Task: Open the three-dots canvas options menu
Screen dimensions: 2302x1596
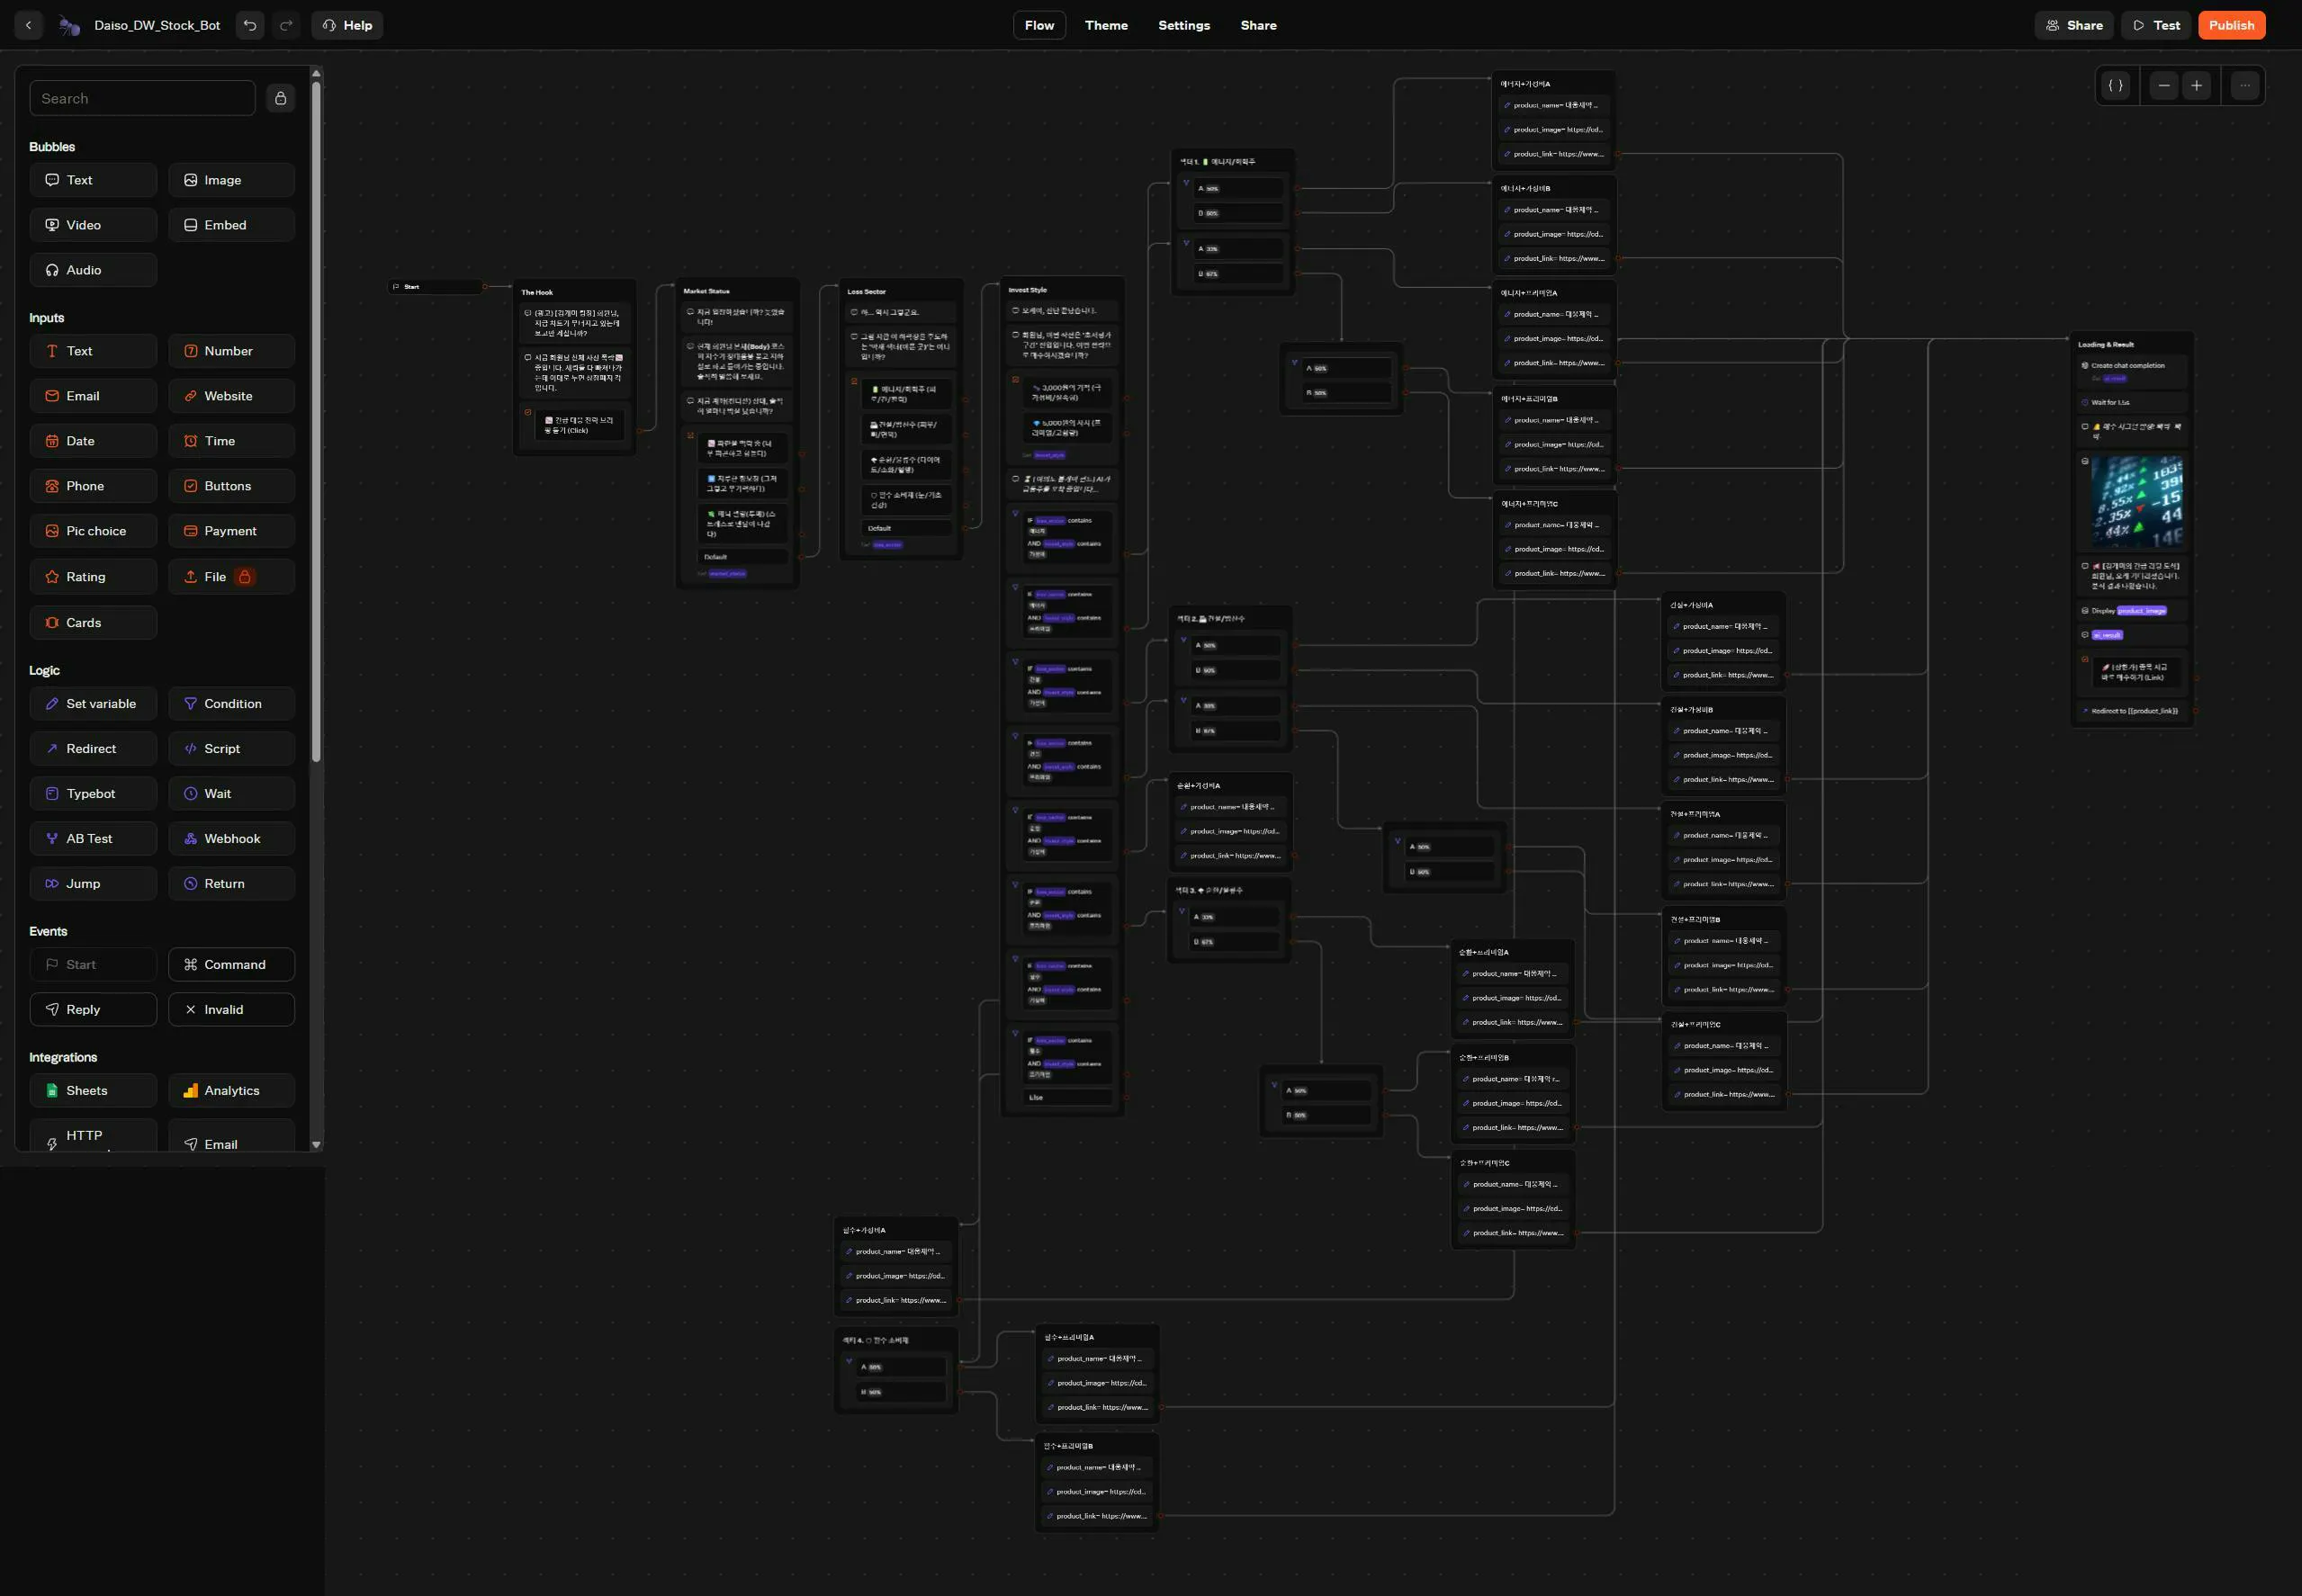Action: click(x=2245, y=86)
